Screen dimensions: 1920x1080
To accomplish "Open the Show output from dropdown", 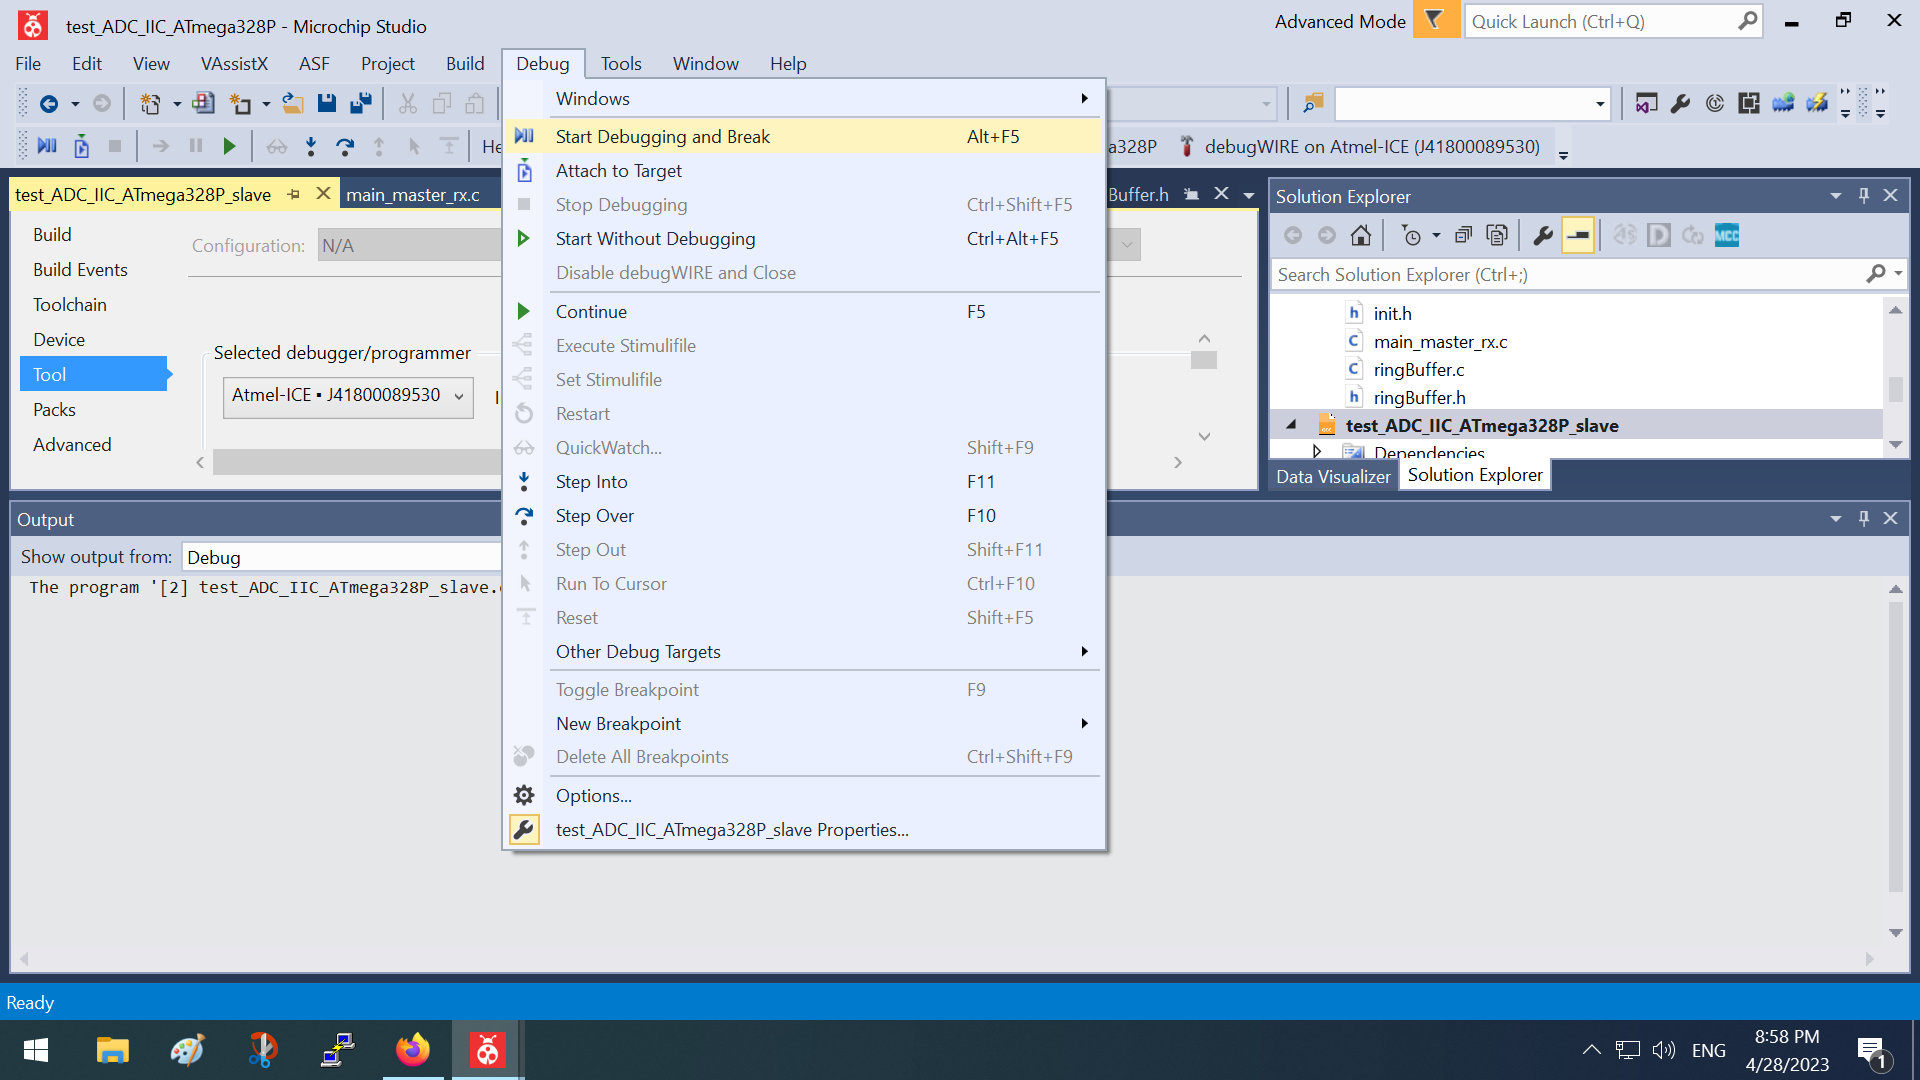I will point(340,557).
